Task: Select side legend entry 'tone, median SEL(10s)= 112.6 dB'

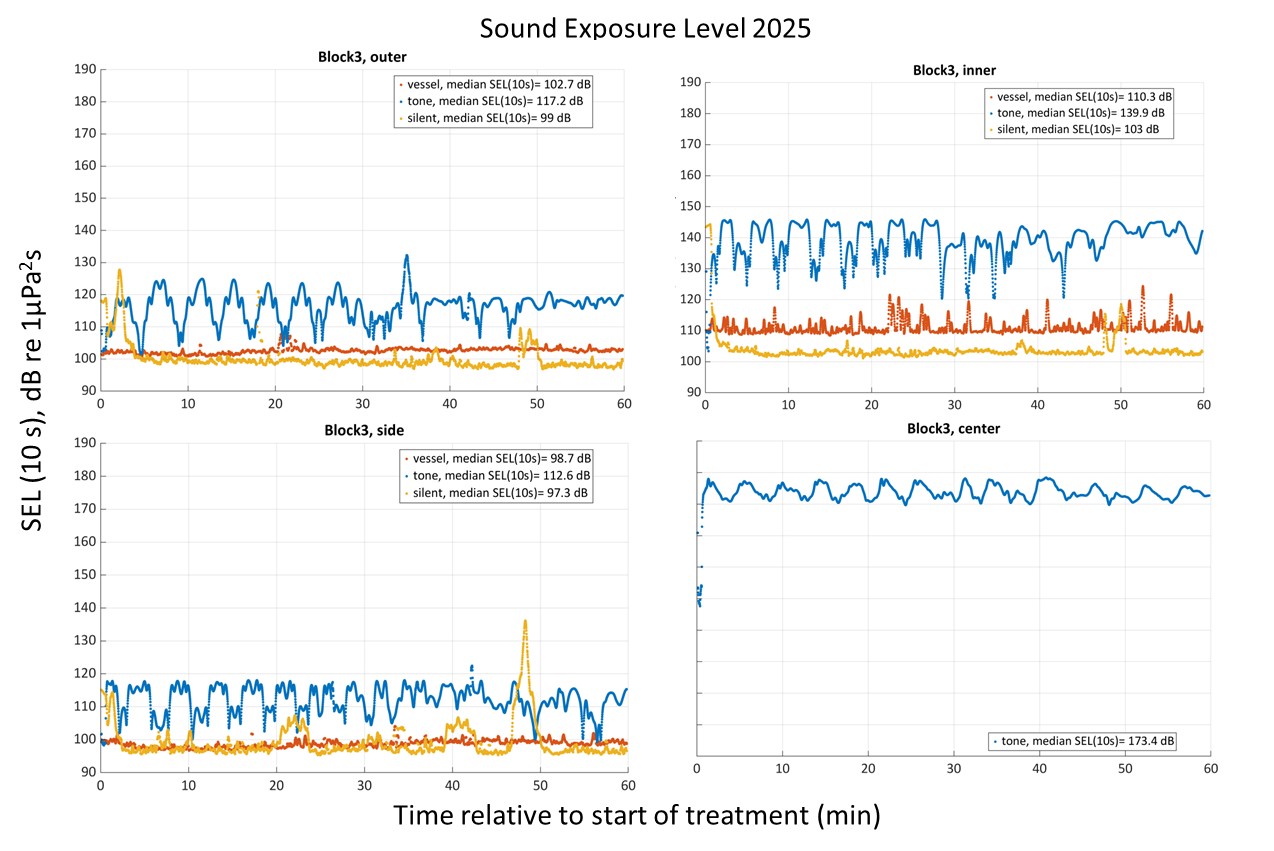Action: click(497, 476)
